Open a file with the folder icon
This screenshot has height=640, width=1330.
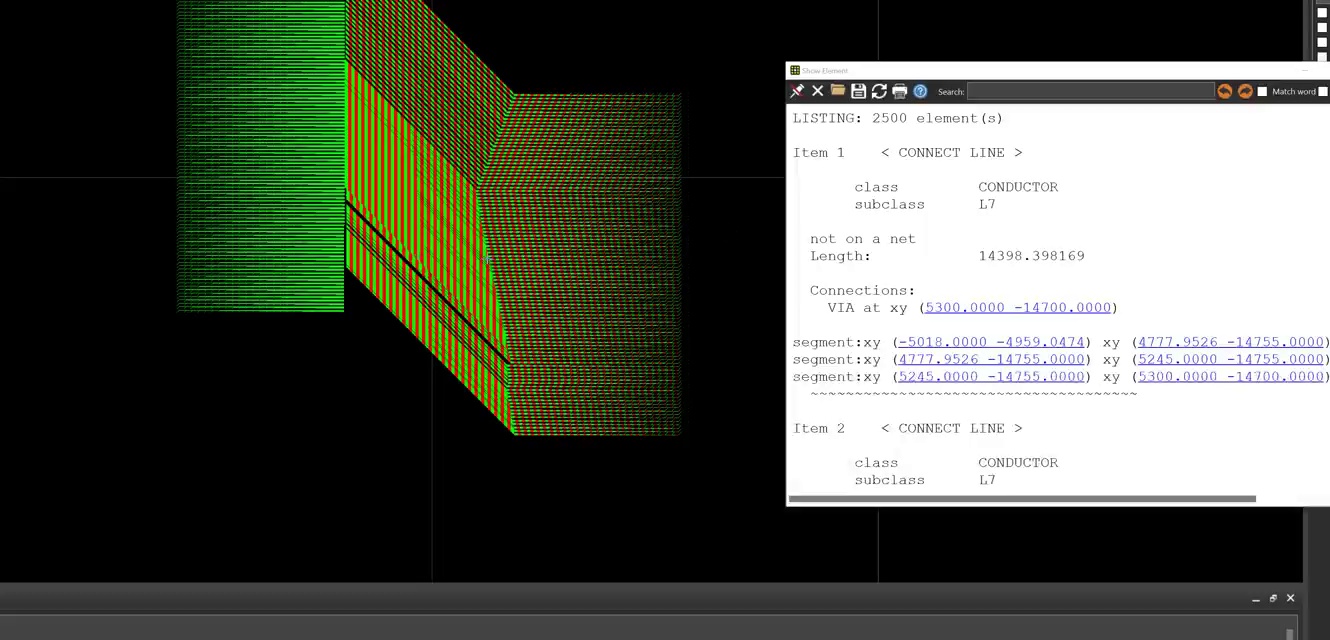click(838, 92)
